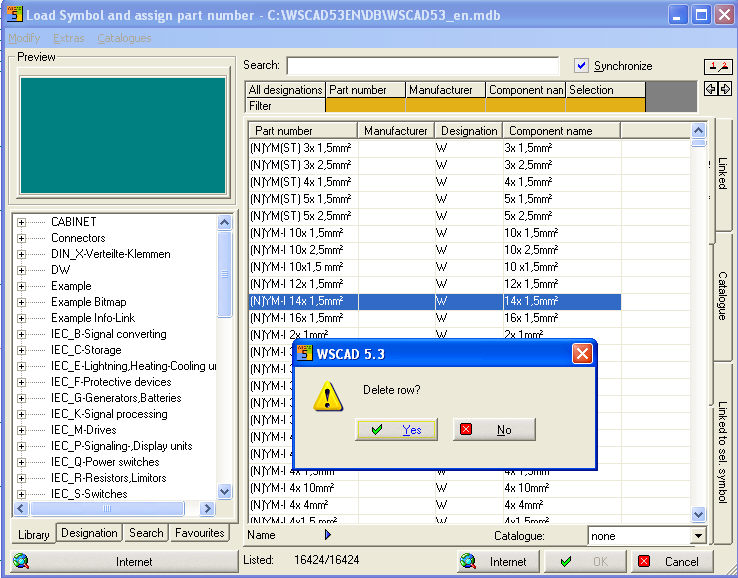The height and width of the screenshot is (578, 738).
Task: Toggle the Synchronize checkbox
Action: click(582, 65)
